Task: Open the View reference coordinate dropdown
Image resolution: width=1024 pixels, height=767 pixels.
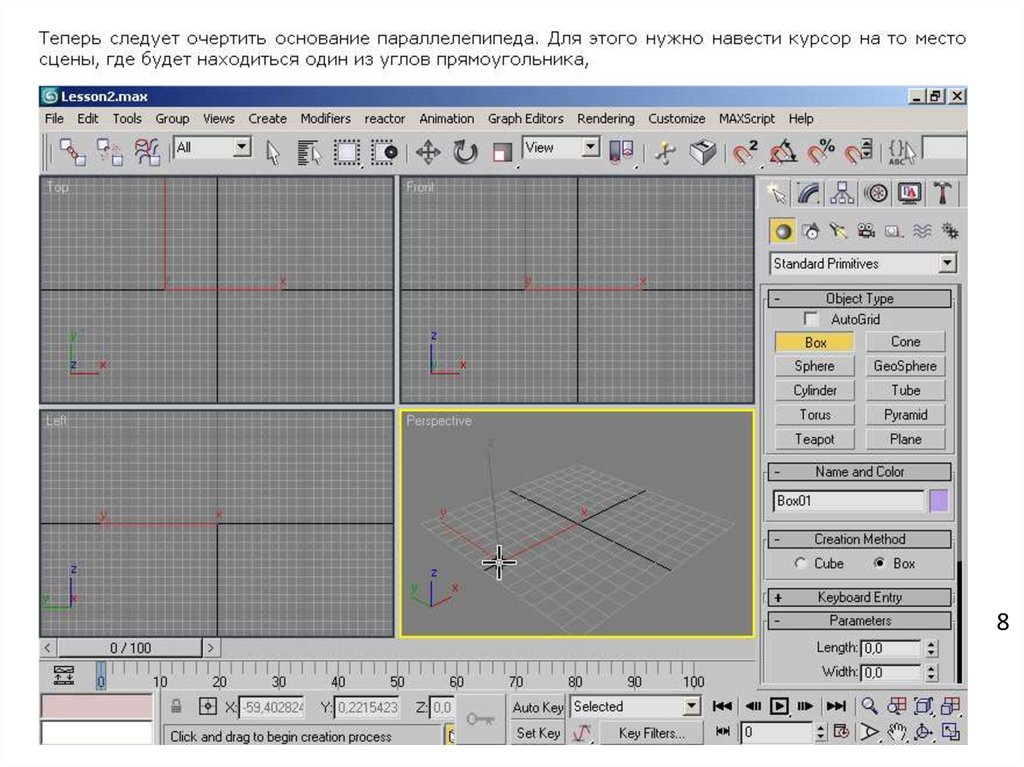Action: point(590,148)
